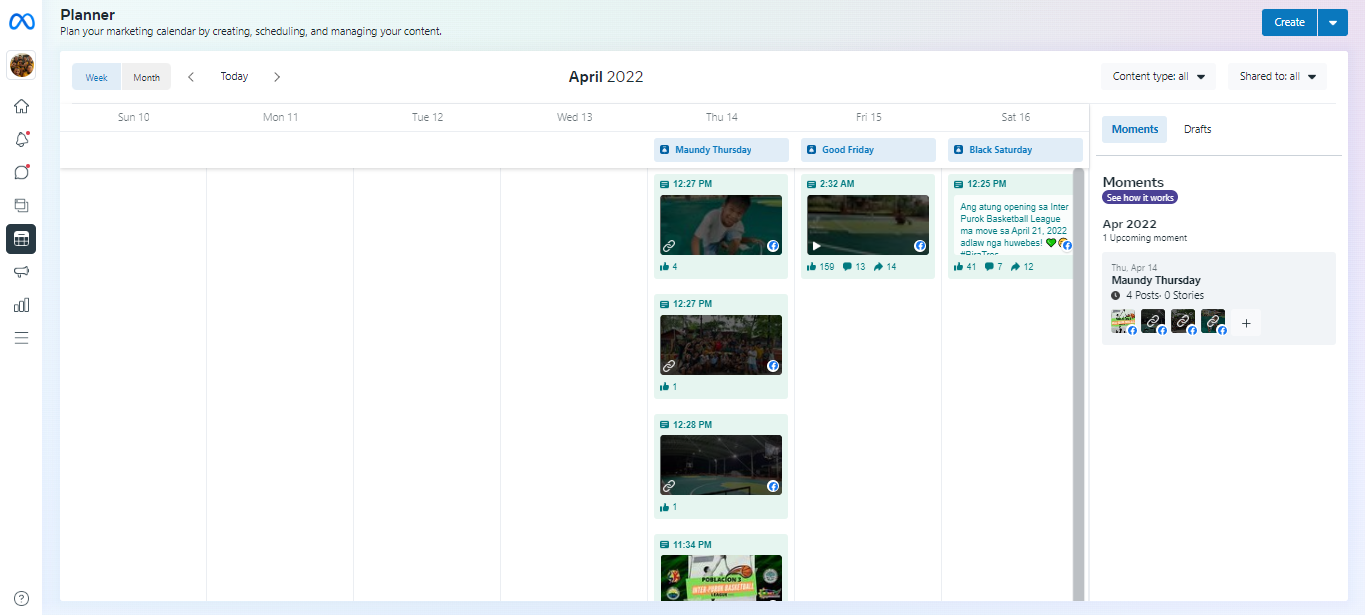Click link icon on 12:28 PM post thumbnail
1365x615 pixels.
click(x=668, y=486)
